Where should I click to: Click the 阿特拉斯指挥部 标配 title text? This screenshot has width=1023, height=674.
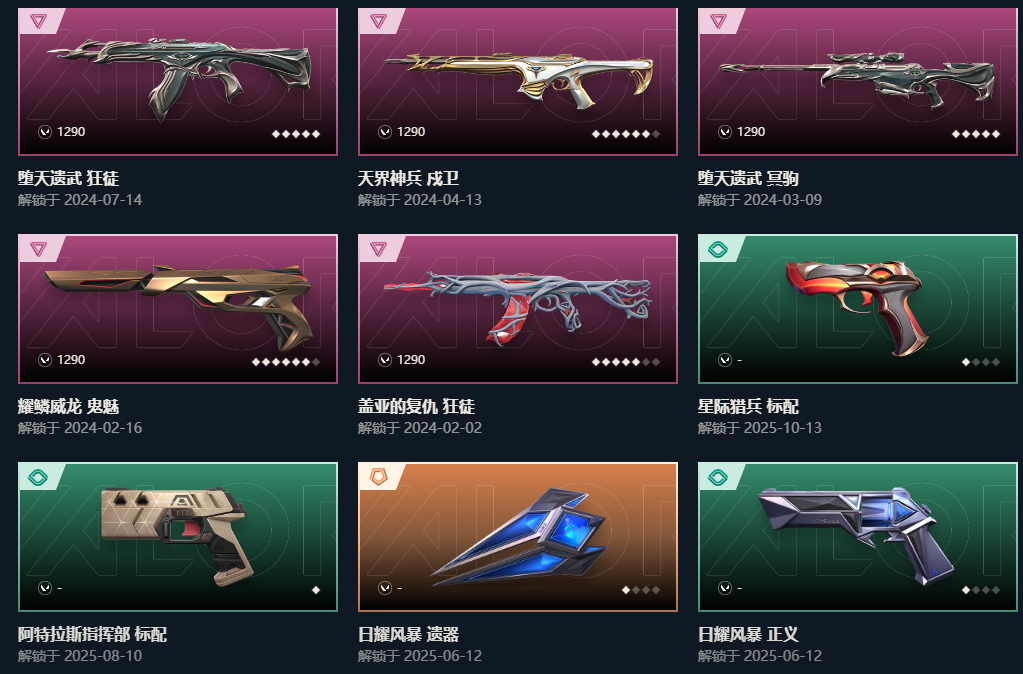[x=92, y=634]
